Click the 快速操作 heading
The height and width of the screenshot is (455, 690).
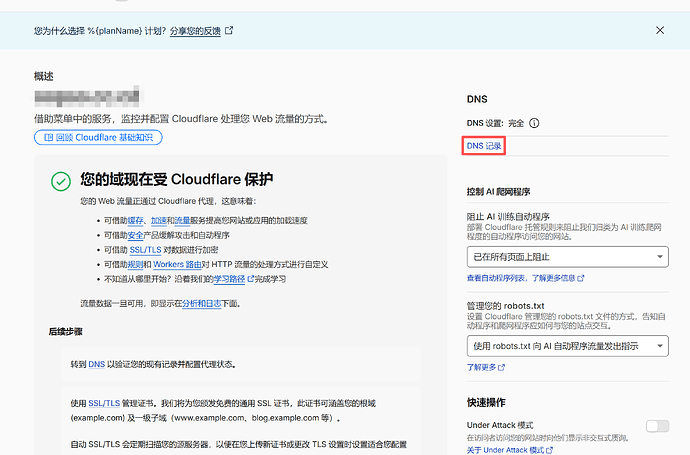click(486, 402)
